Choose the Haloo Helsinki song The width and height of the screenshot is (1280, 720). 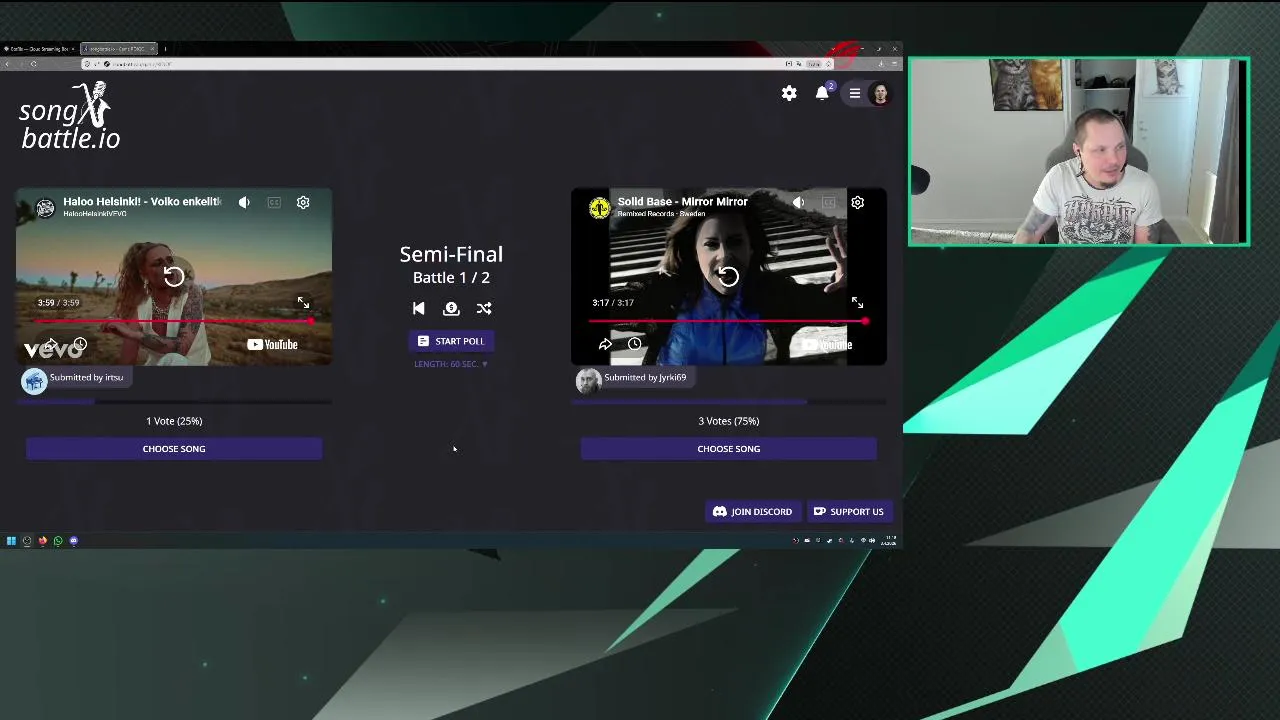(x=174, y=449)
